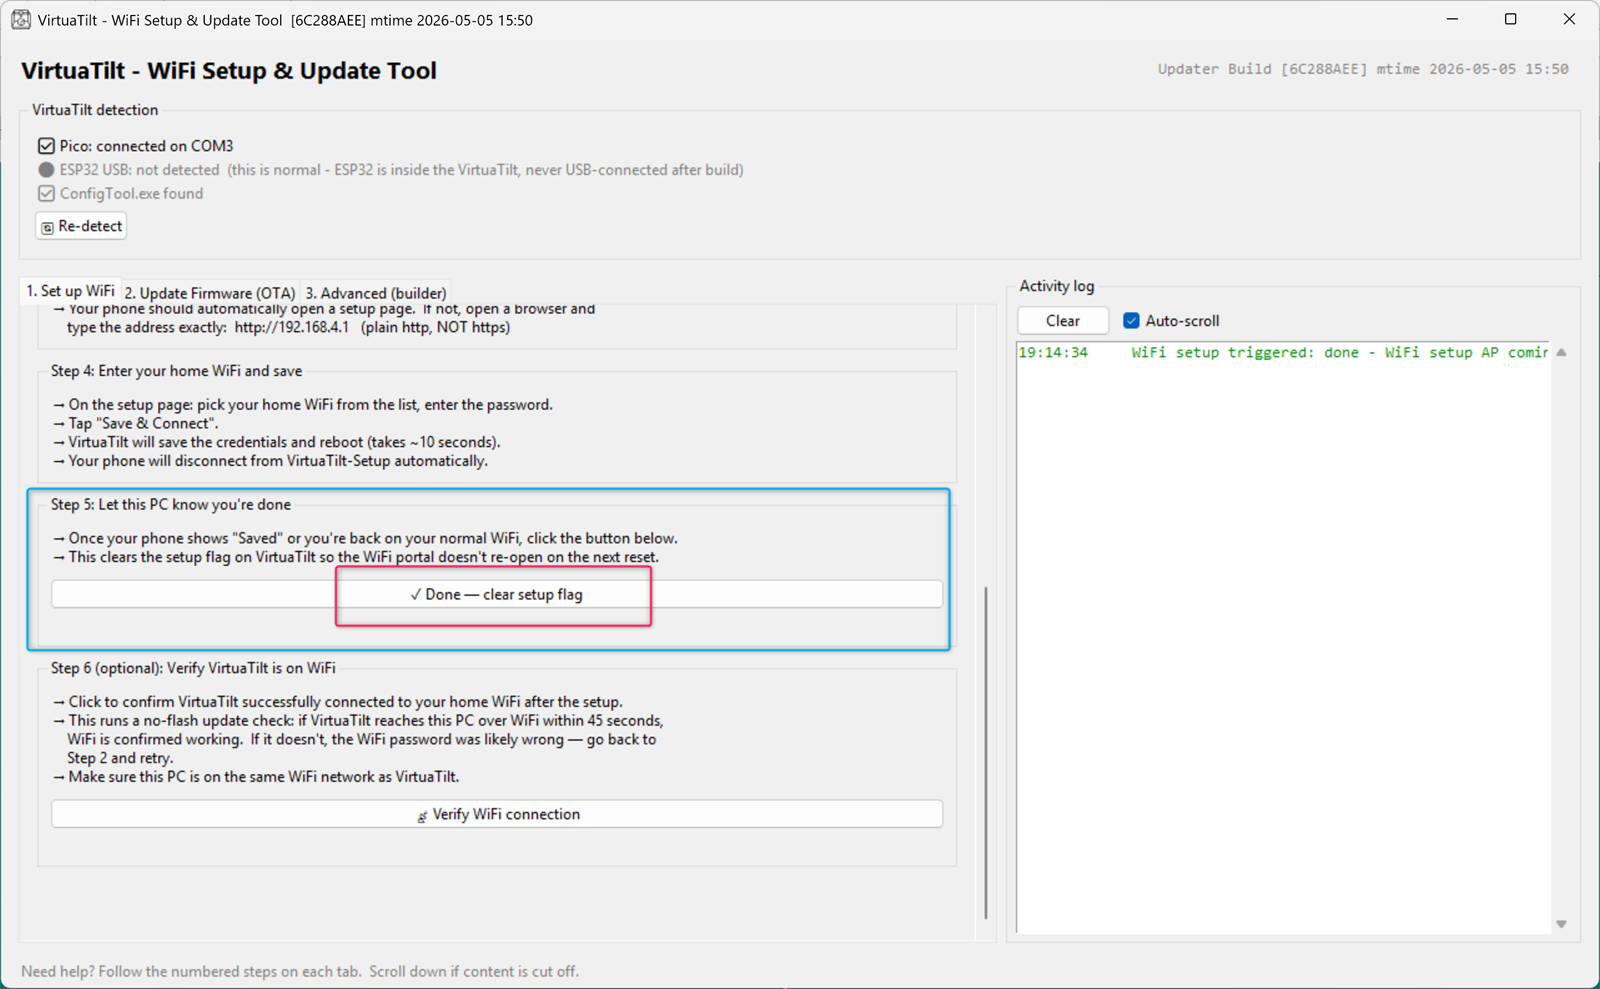Maximize the VirtuaTilt window
This screenshot has height=989, width=1600.
click(x=1510, y=19)
